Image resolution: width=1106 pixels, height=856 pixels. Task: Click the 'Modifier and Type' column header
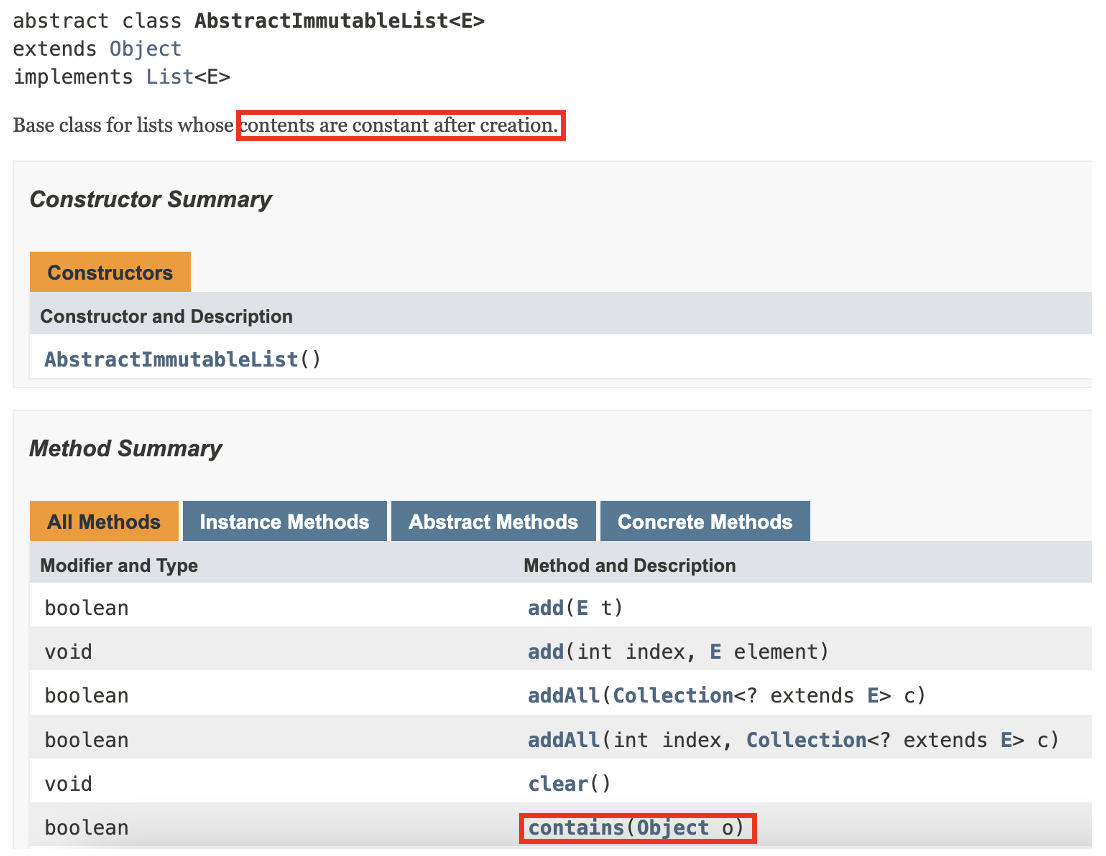118,565
